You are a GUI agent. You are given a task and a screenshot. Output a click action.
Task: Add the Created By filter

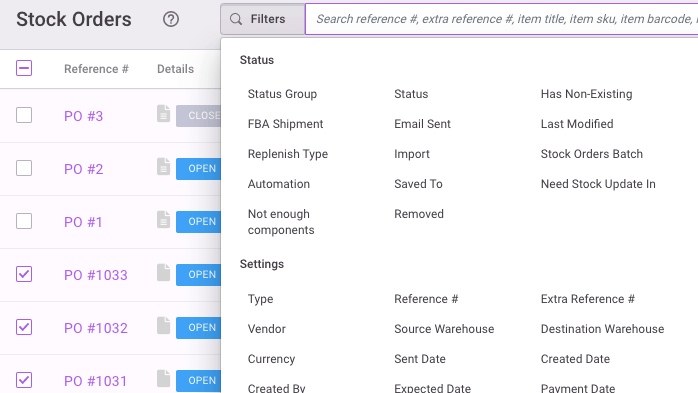point(276,388)
